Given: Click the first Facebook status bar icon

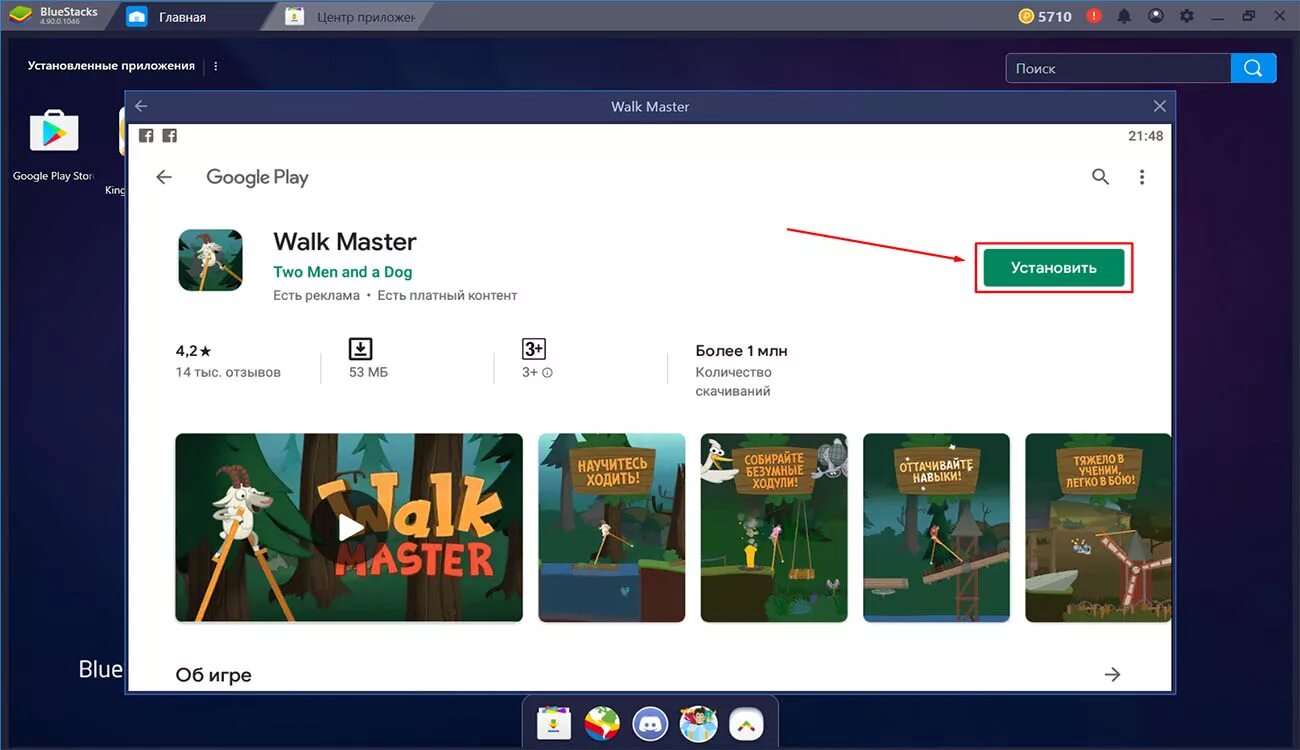Looking at the screenshot, I should click(x=146, y=136).
